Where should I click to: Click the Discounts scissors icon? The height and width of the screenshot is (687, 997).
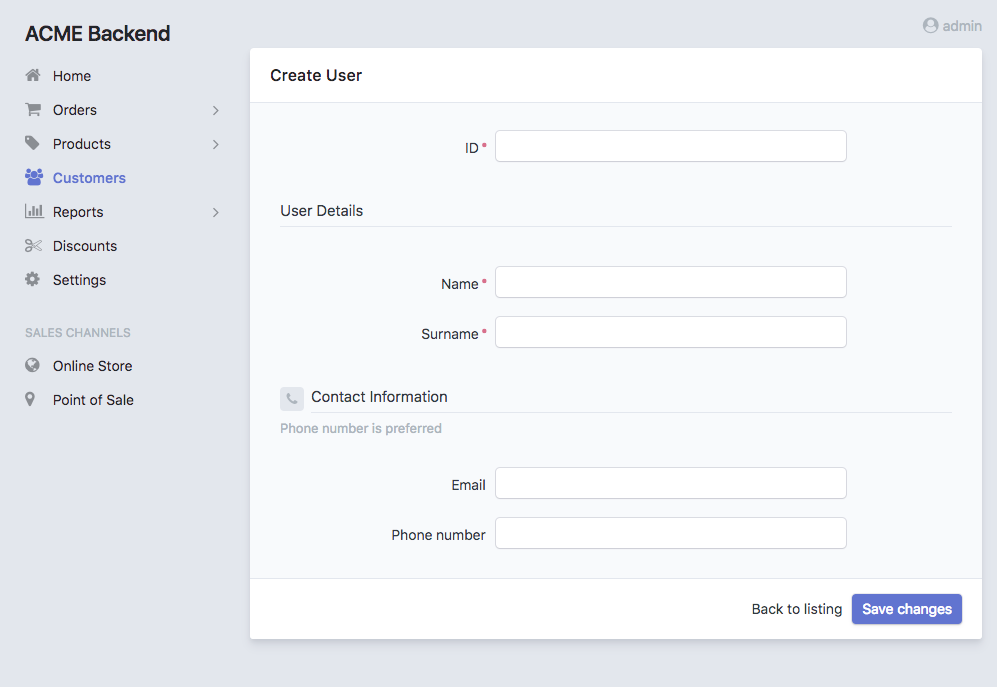click(x=33, y=246)
